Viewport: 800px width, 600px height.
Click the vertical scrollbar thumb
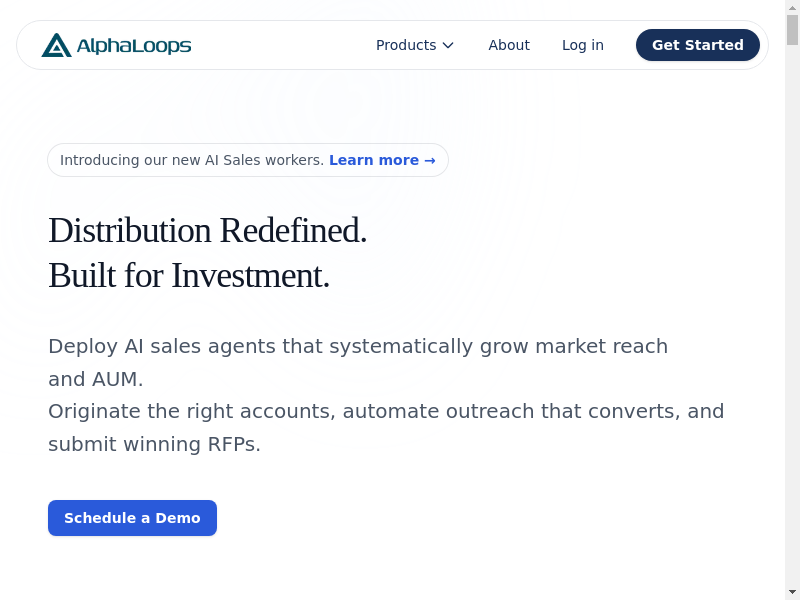(792, 30)
